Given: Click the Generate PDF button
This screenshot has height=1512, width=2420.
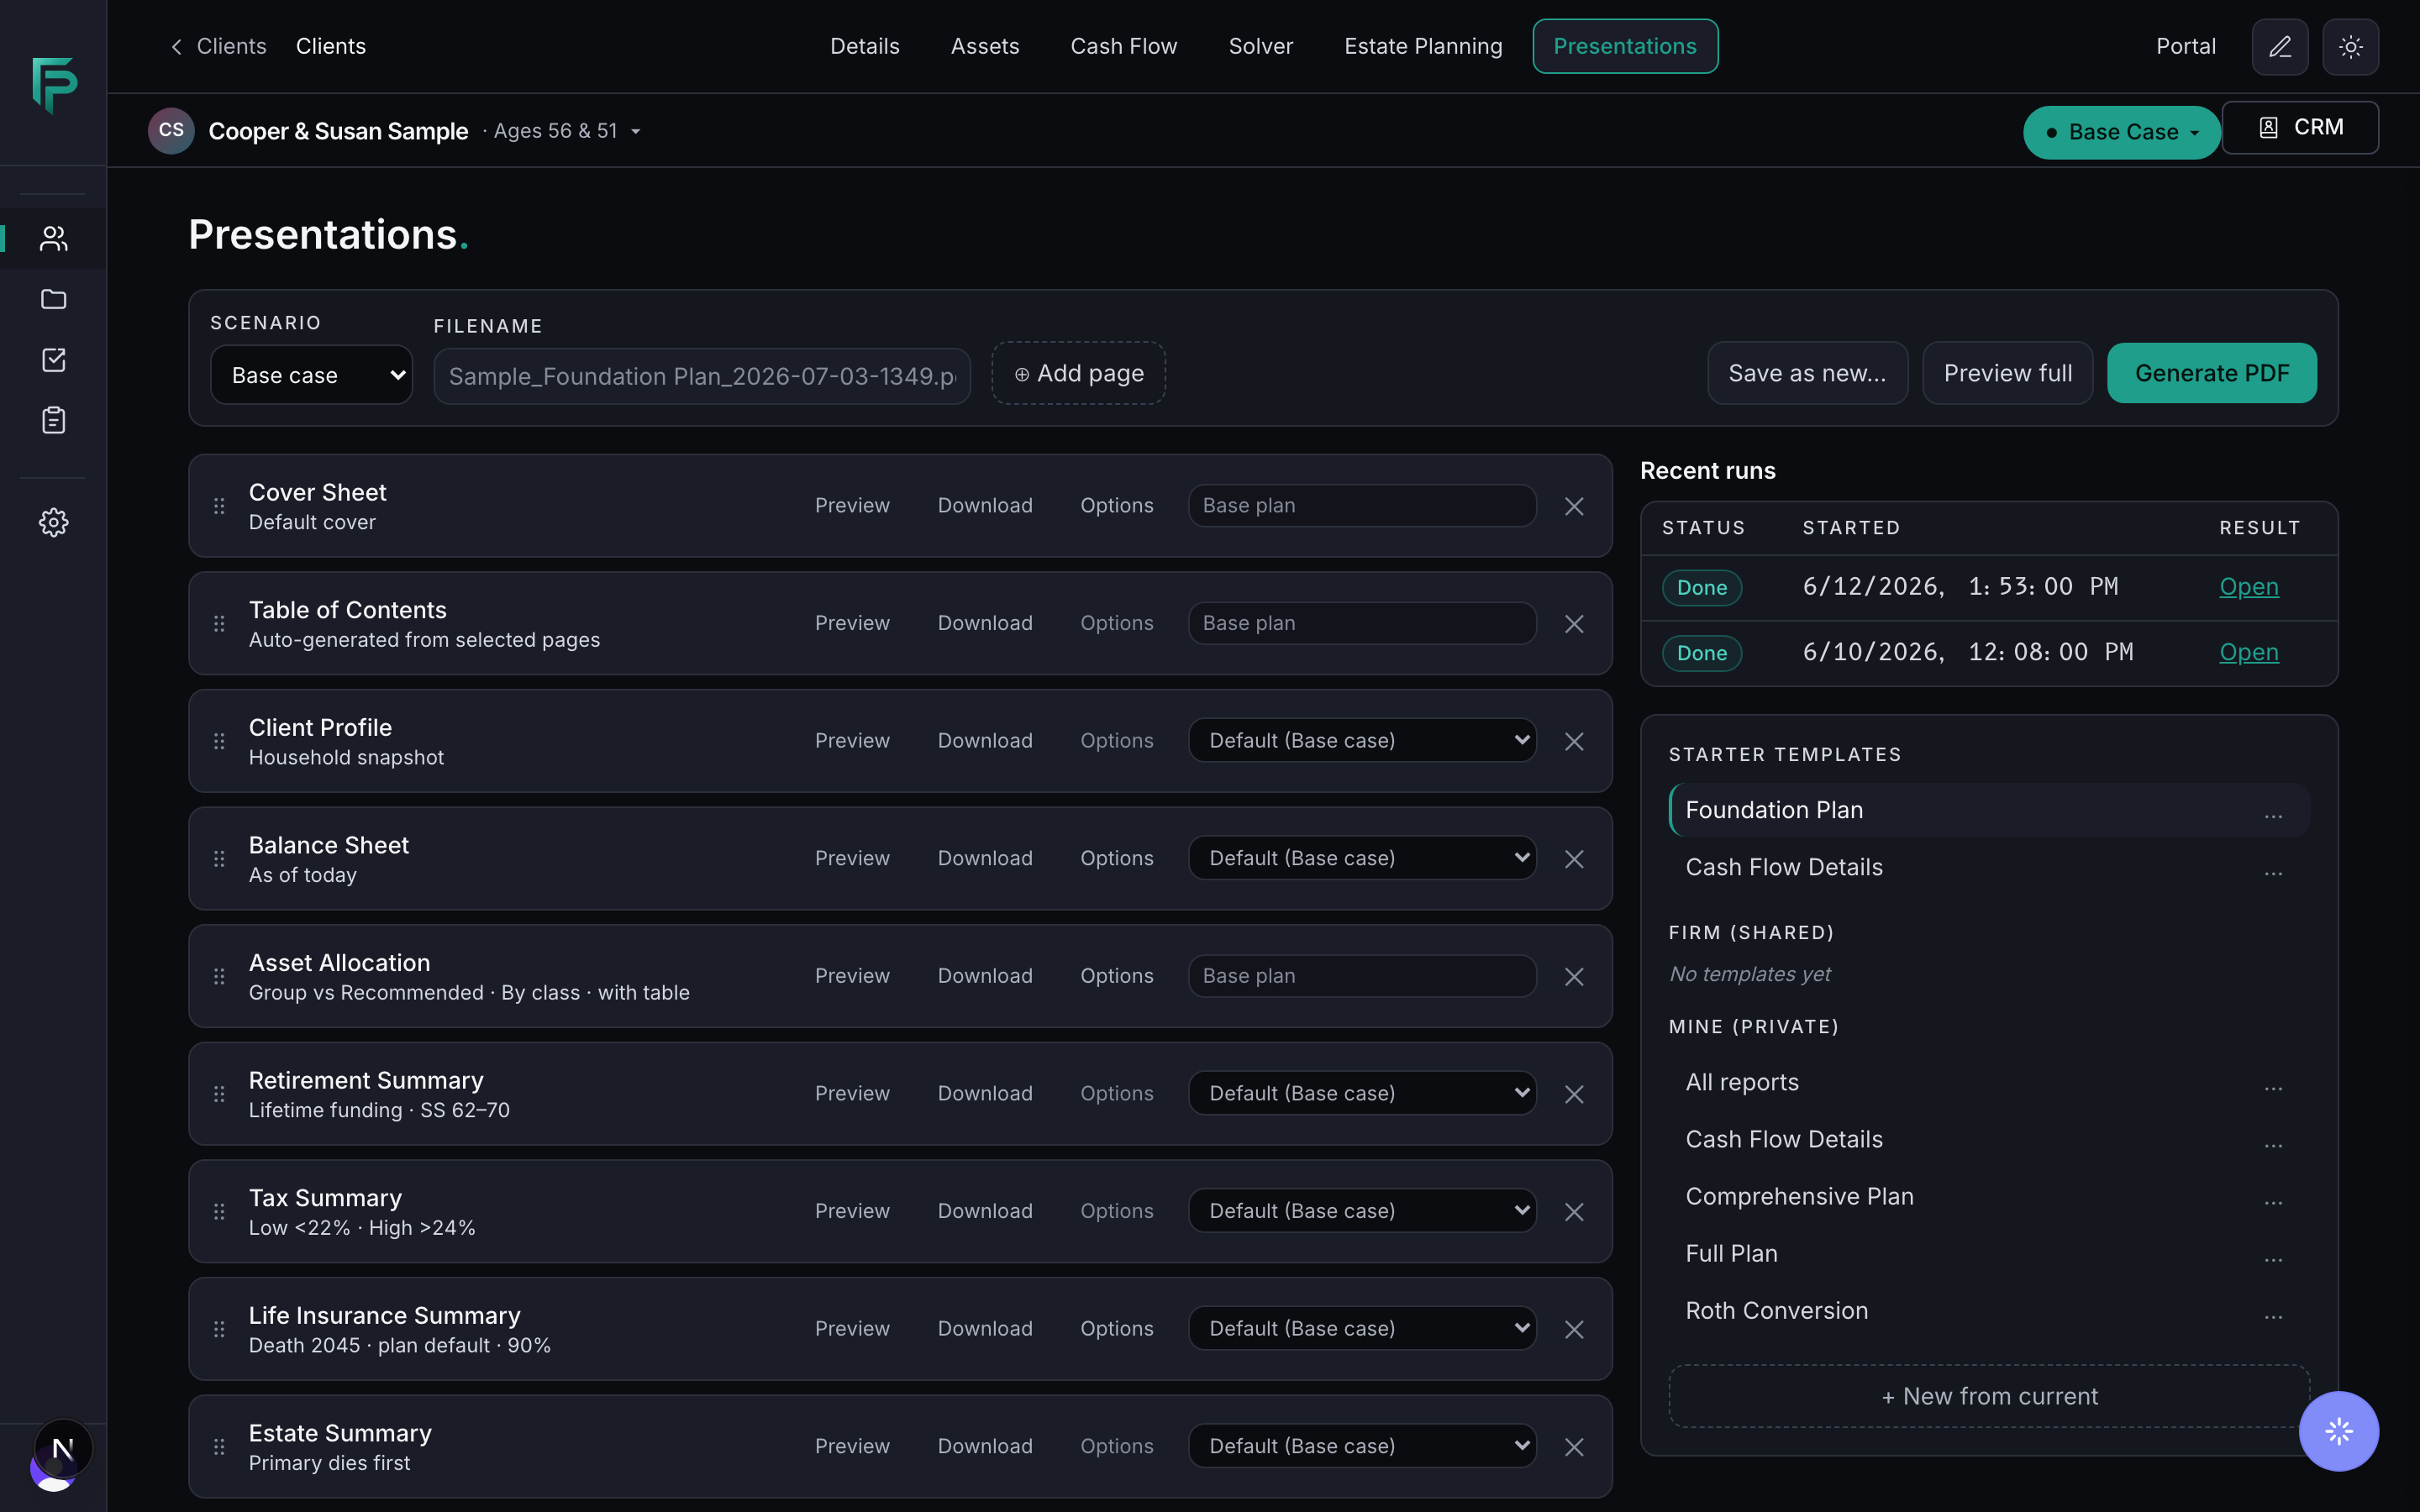Looking at the screenshot, I should click(2212, 373).
